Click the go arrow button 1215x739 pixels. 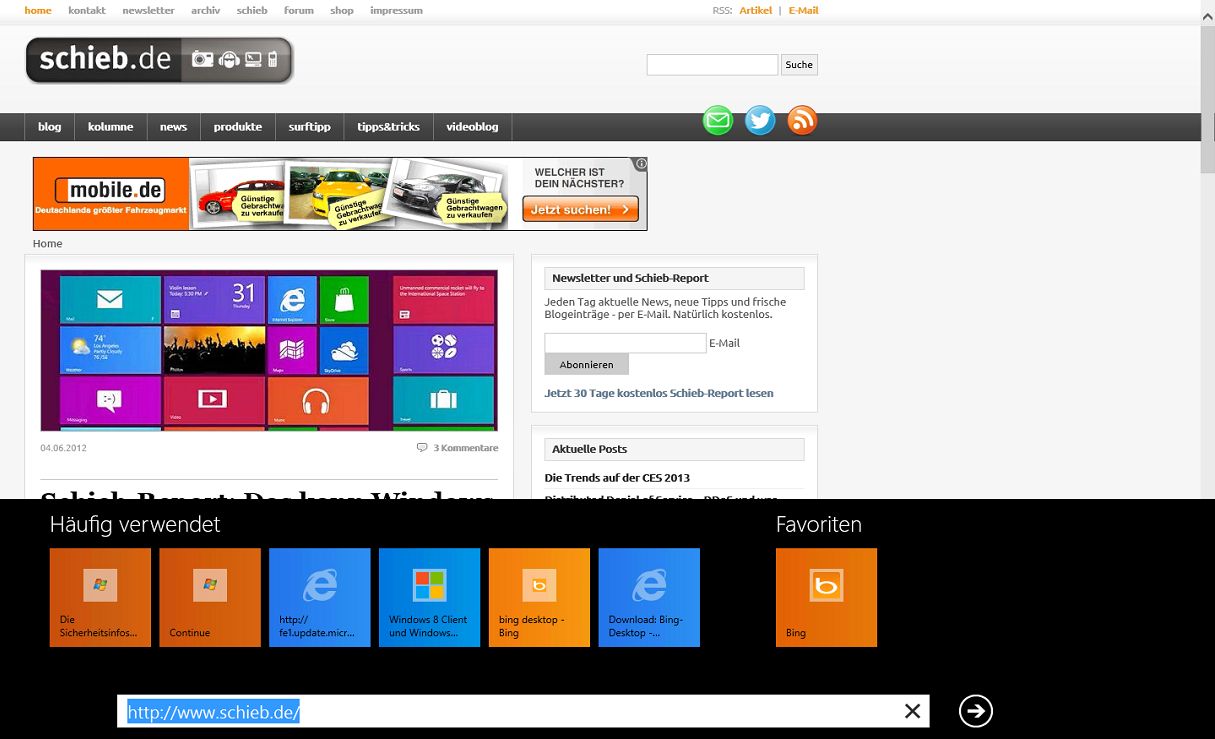[x=975, y=711]
